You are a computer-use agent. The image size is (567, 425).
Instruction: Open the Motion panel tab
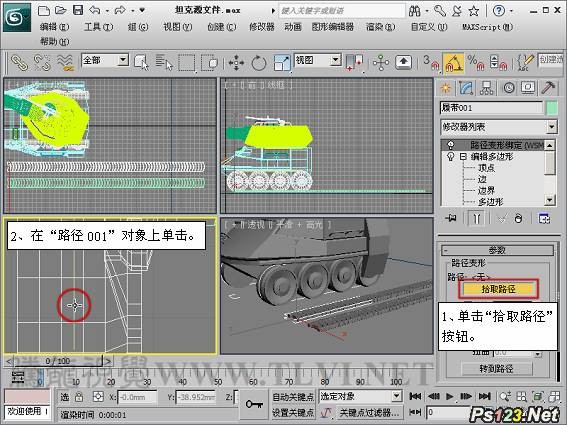[x=508, y=88]
